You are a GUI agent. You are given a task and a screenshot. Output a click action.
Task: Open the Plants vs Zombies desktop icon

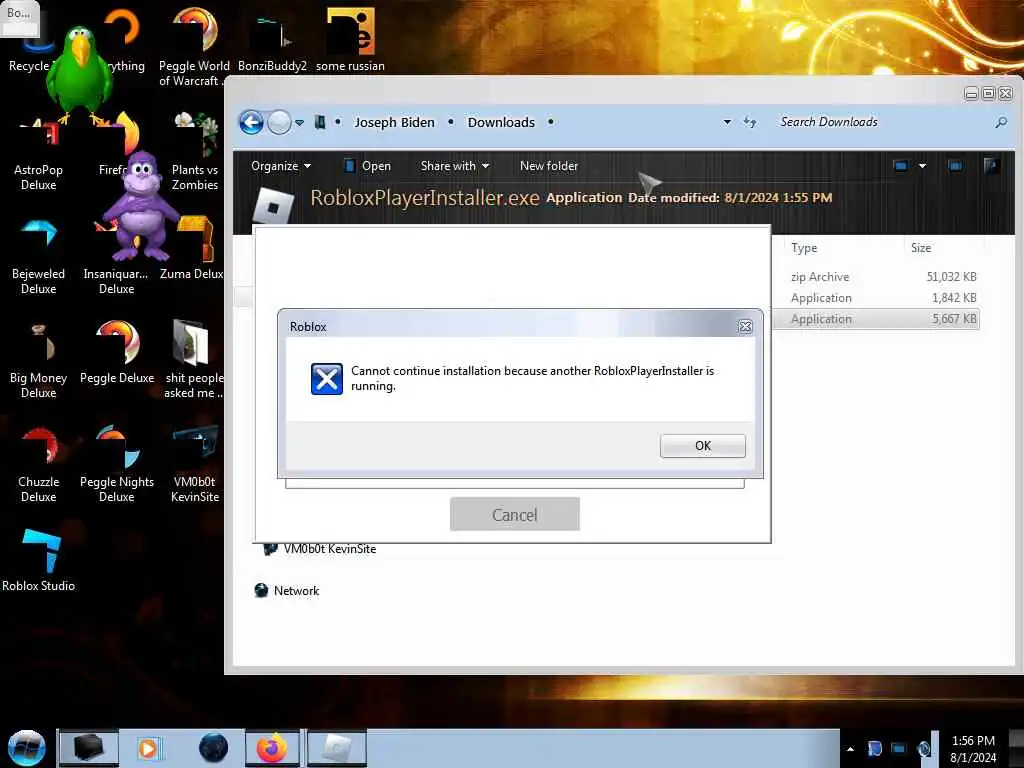pyautogui.click(x=195, y=152)
